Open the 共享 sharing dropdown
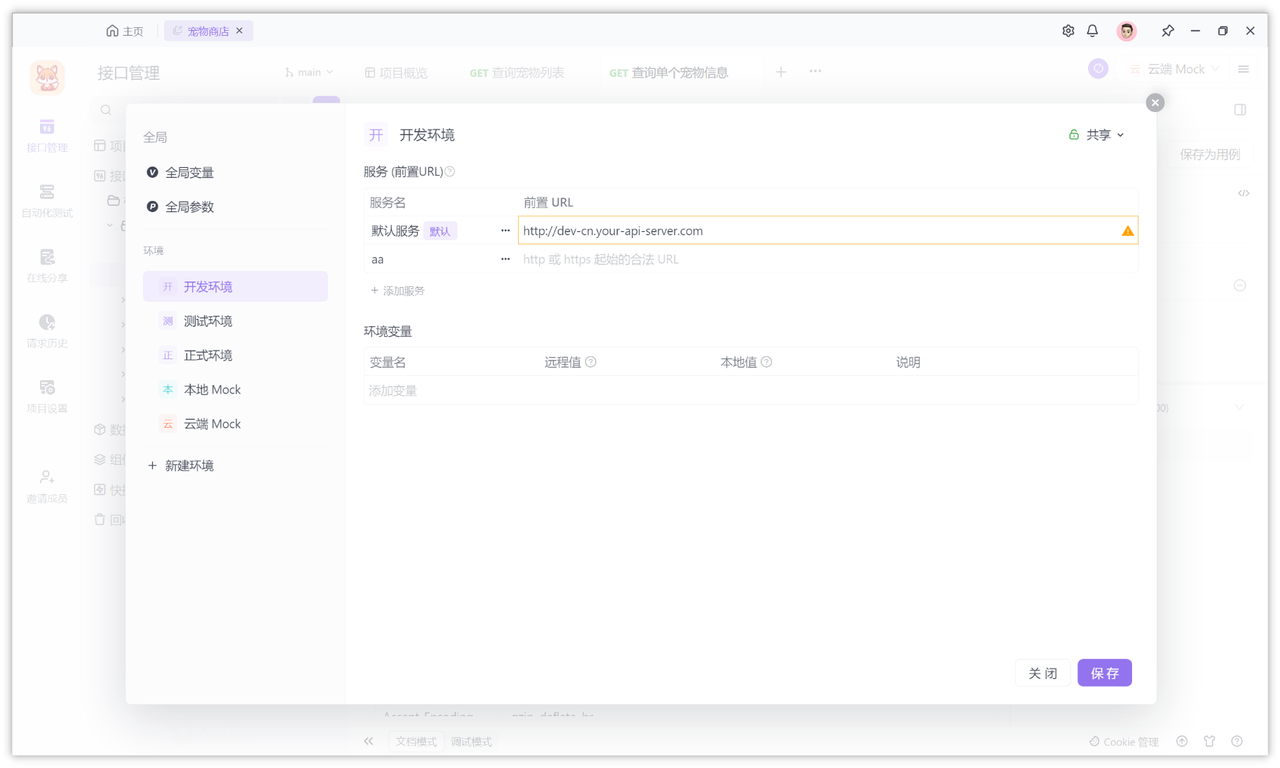Viewport: 1280px width, 768px height. [x=1097, y=134]
